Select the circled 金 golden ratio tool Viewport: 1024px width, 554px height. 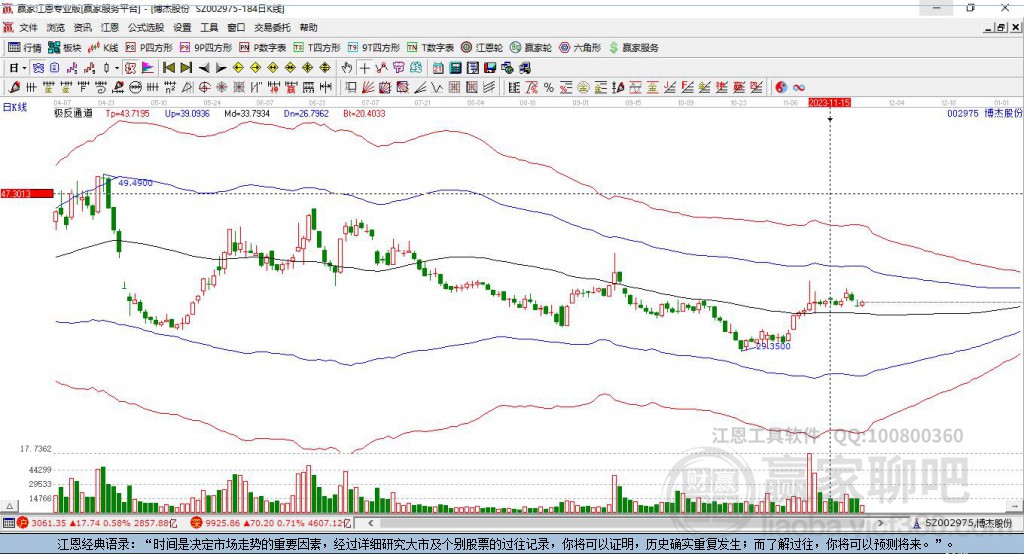pos(583,87)
